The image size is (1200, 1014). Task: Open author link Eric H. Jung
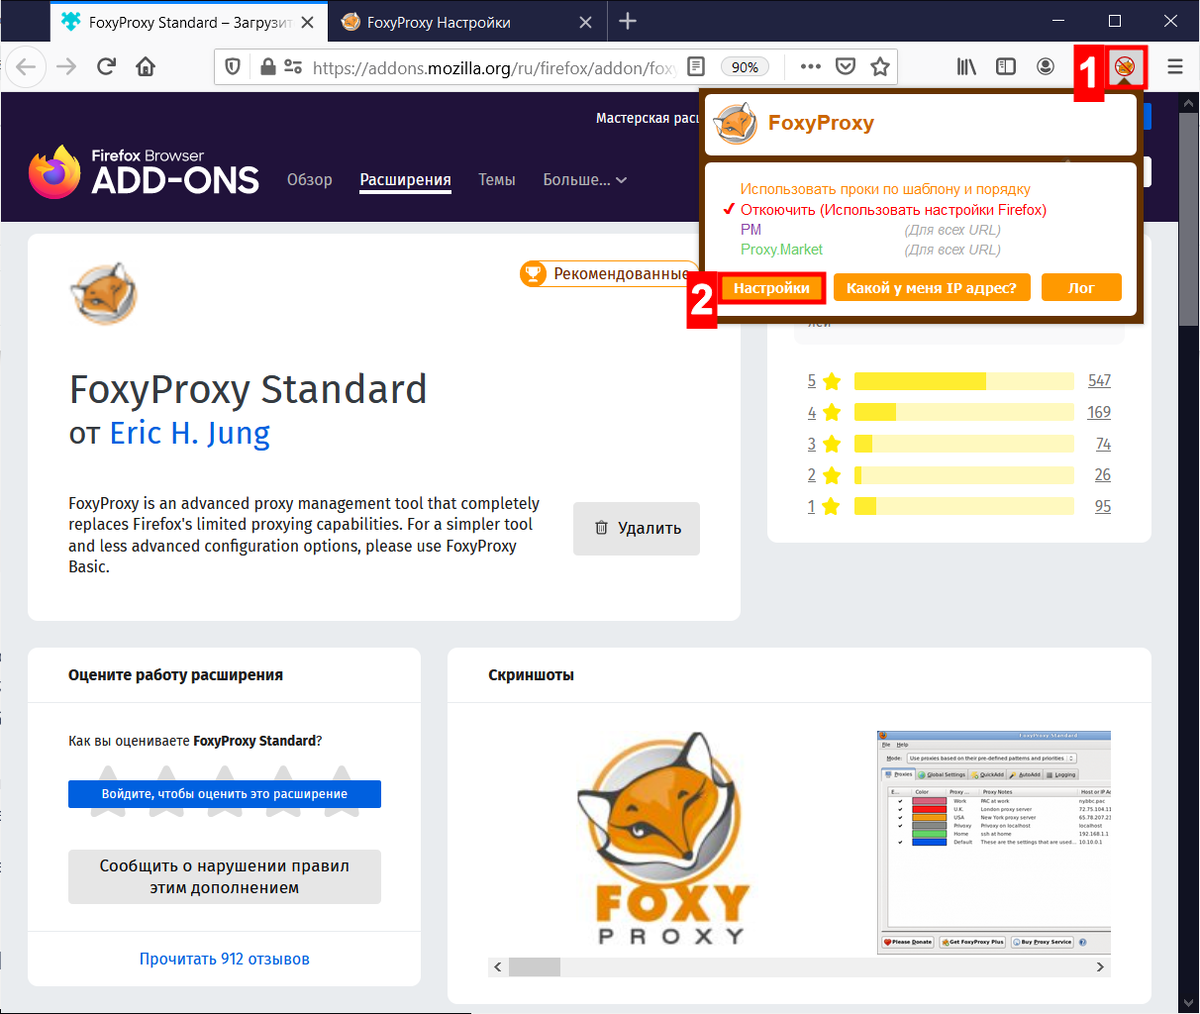190,433
